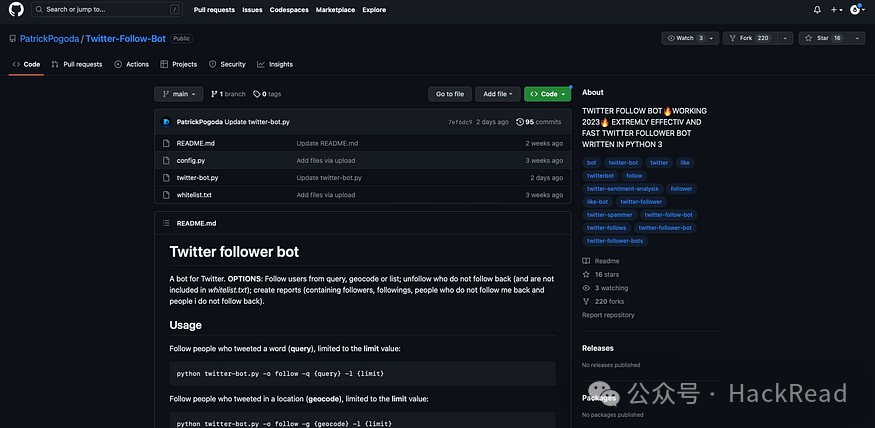Image resolution: width=875 pixels, height=428 pixels.
Task: Click the file icon beside whitelist.txt
Action: tap(166, 195)
